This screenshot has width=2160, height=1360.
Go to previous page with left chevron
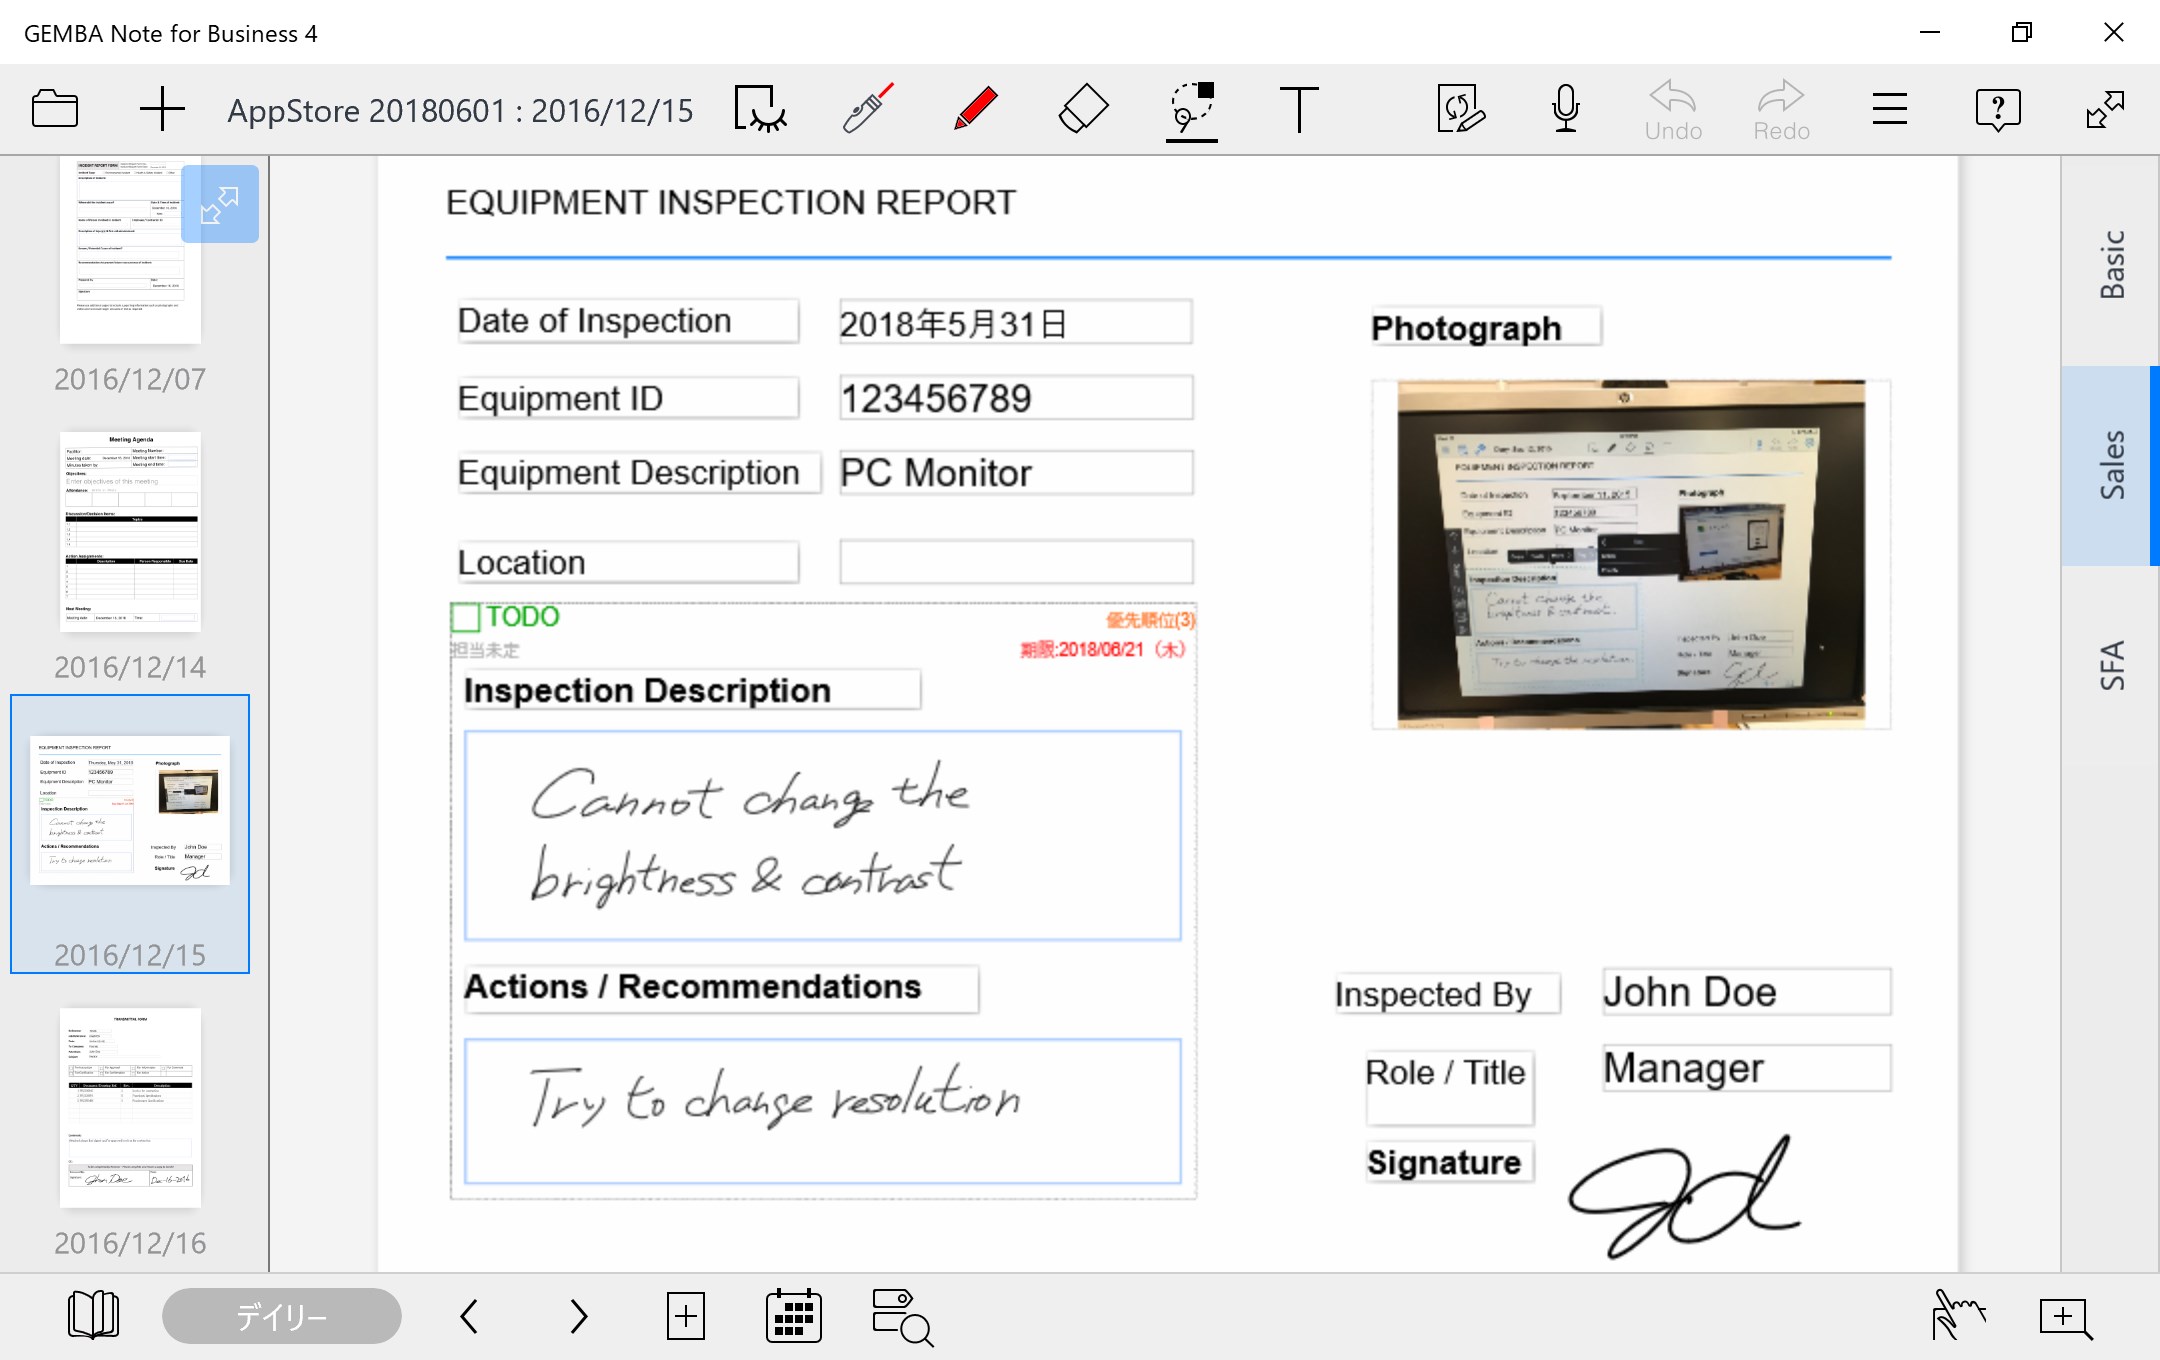tap(469, 1316)
